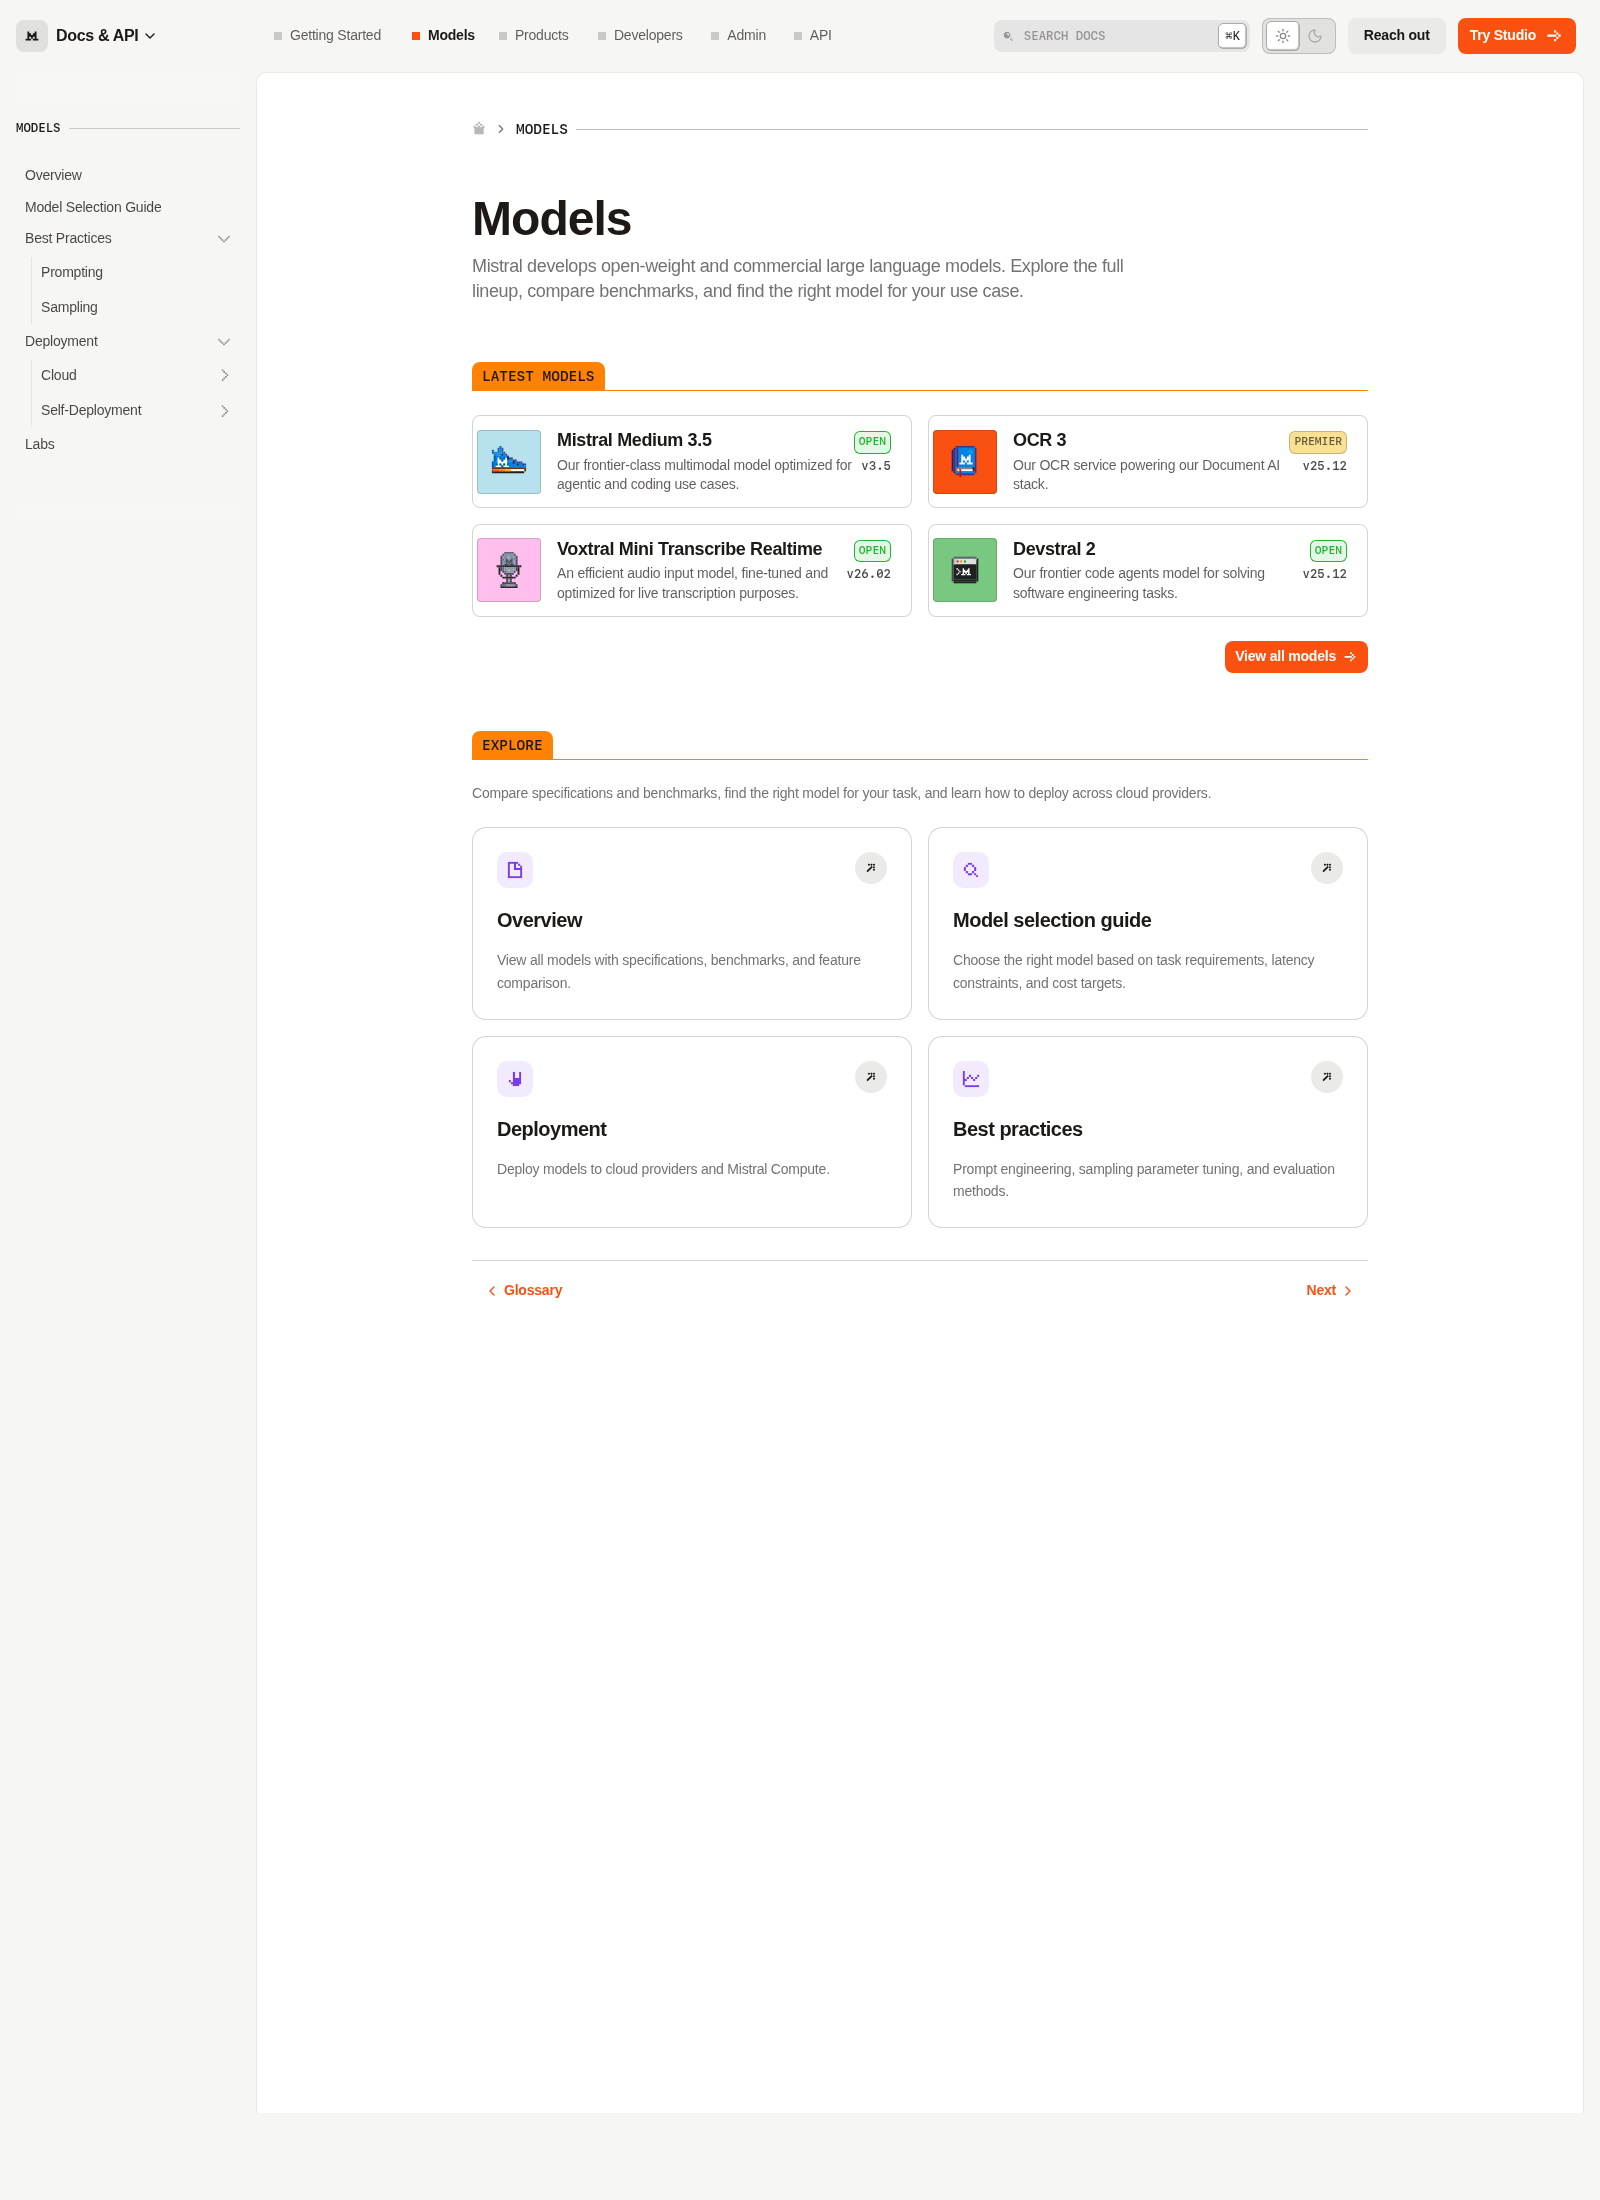Click OPEN badge on Mistral Medium 3.5
This screenshot has width=1600, height=2200.
pyautogui.click(x=872, y=442)
